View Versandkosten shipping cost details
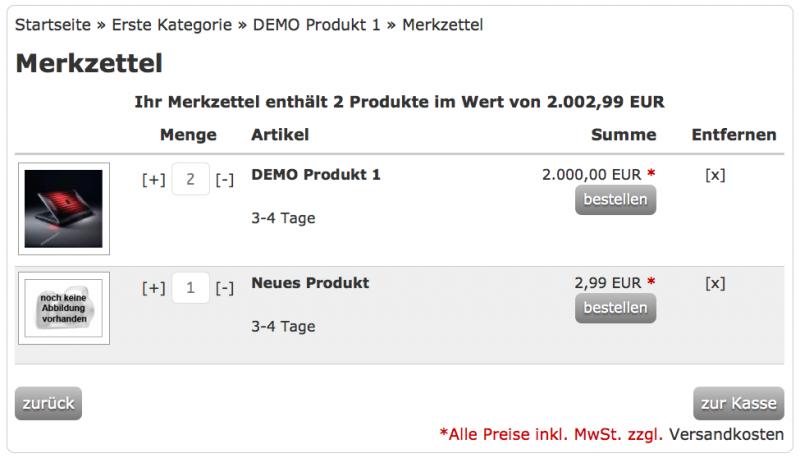 pos(726,433)
